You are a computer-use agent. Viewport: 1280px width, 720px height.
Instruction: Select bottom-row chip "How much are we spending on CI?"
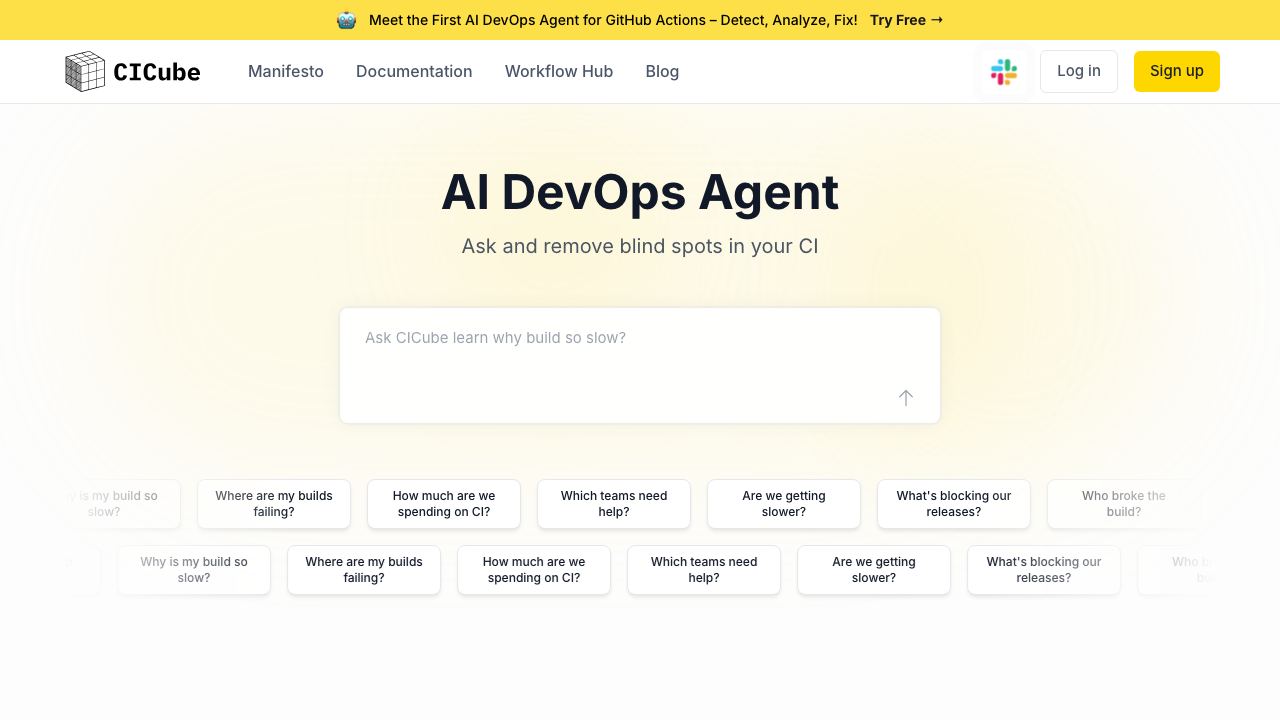534,570
